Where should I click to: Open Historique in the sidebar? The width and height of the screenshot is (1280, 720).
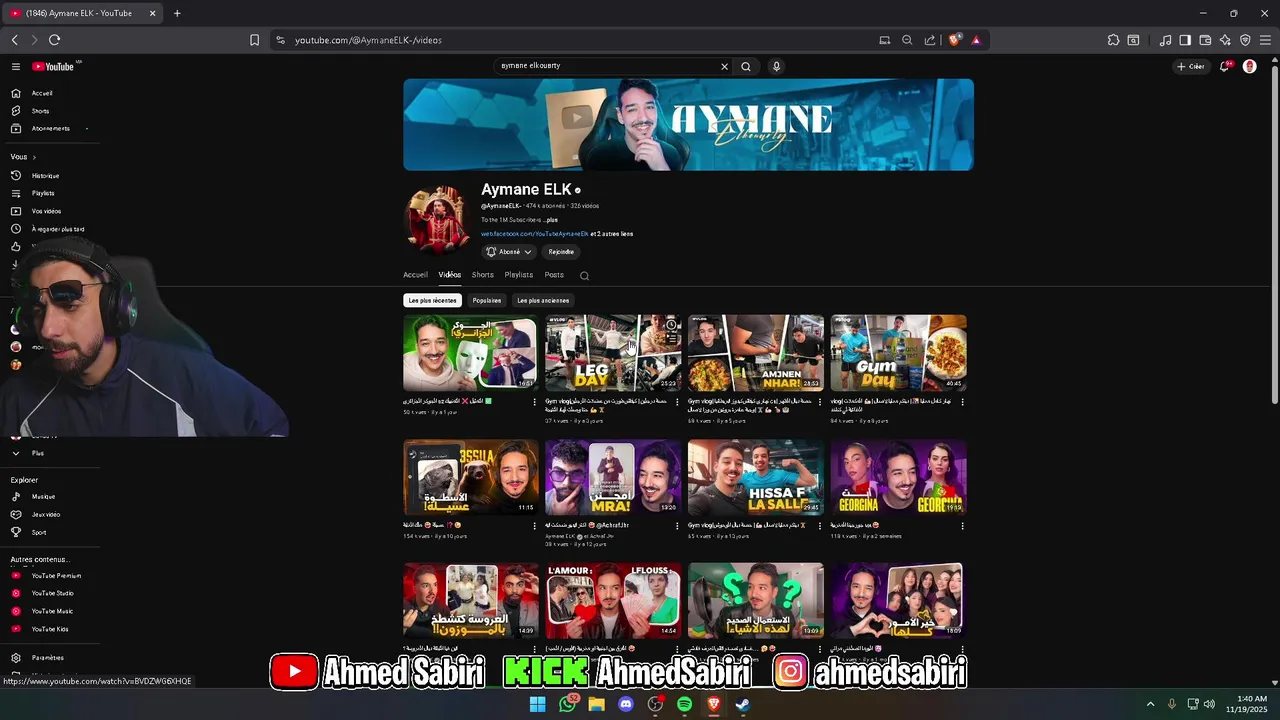[x=45, y=175]
